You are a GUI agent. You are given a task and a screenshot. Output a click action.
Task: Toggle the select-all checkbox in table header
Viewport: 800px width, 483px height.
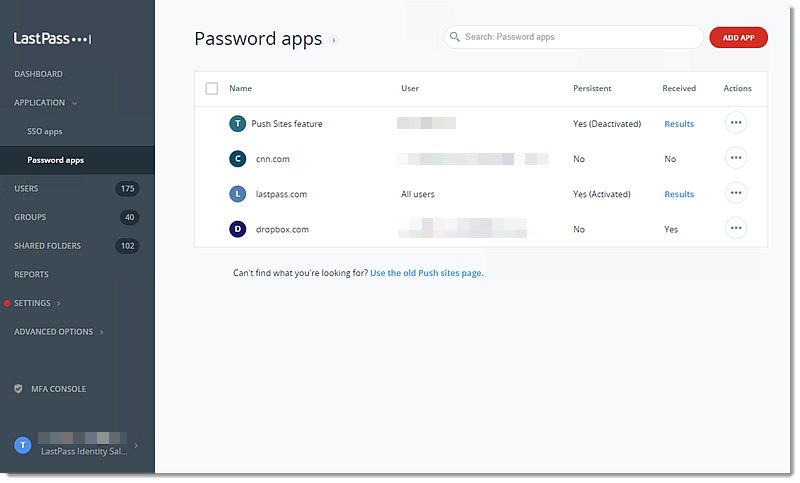[x=212, y=88]
